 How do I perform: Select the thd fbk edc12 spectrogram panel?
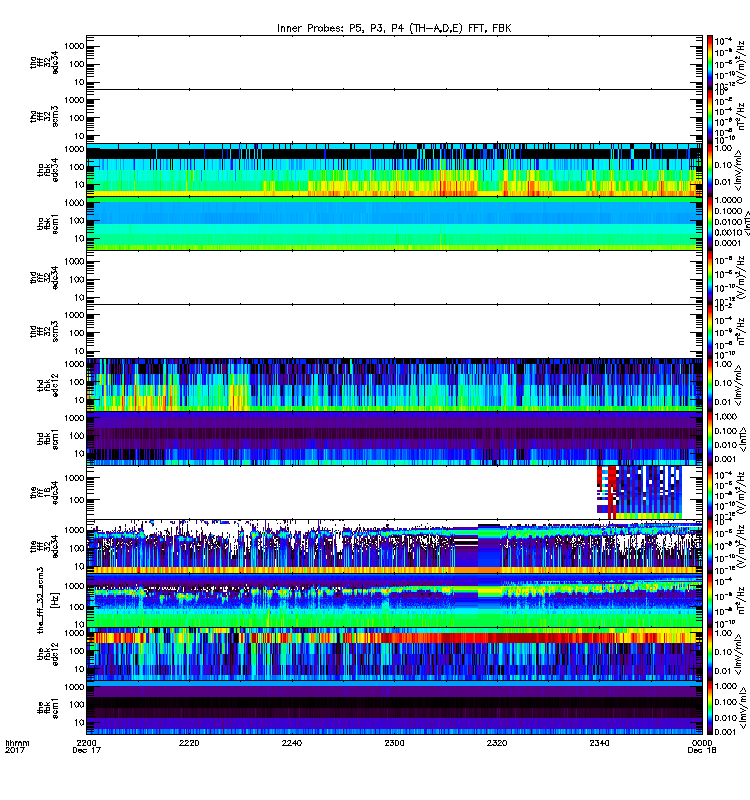394,385
